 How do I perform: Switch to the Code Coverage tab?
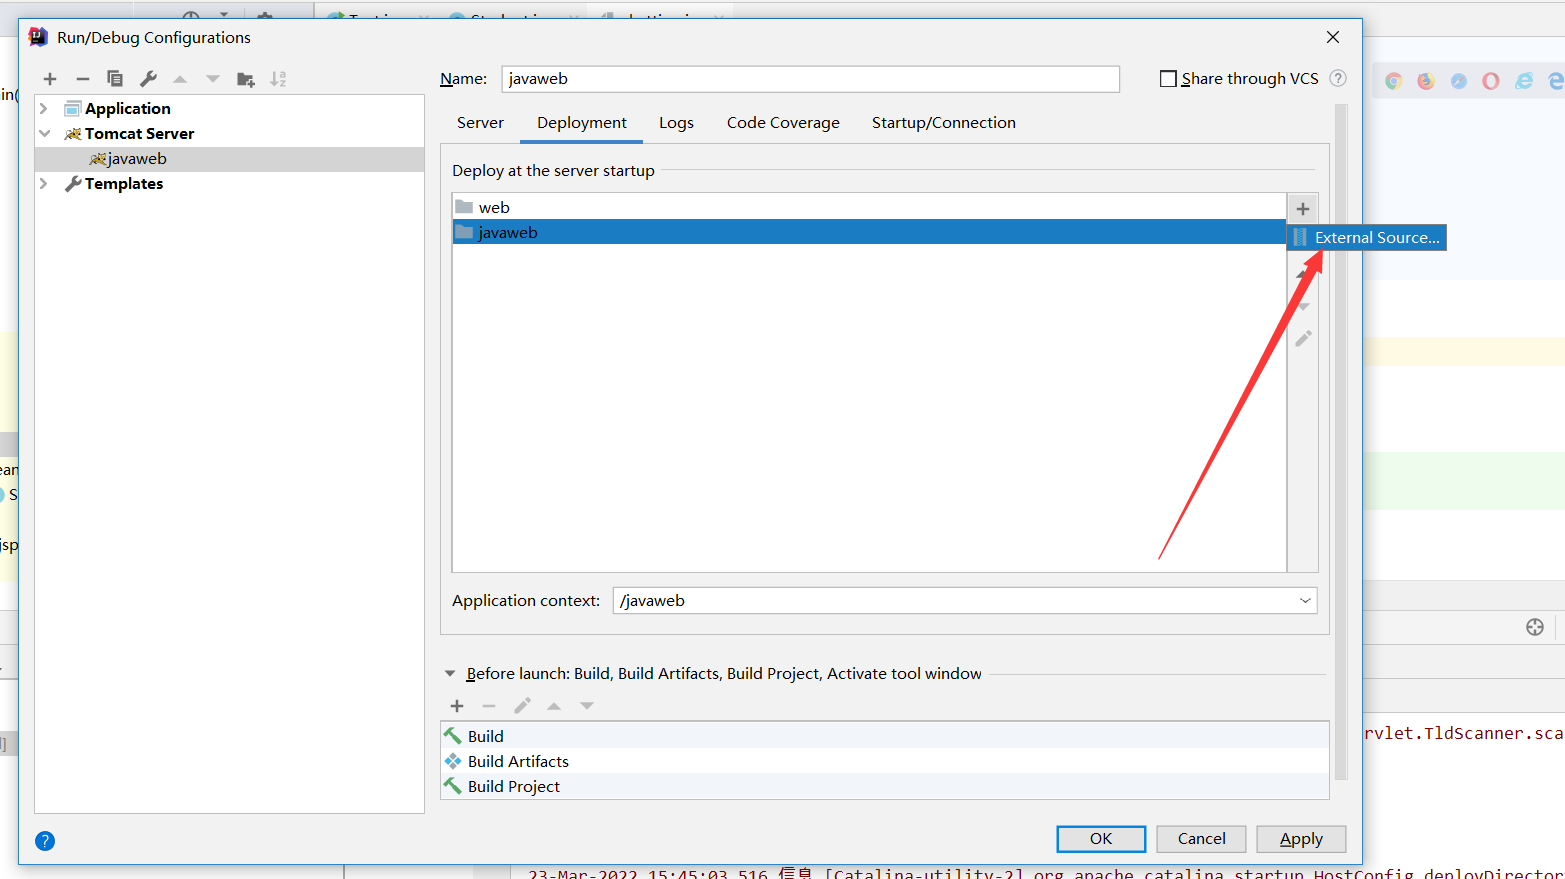pos(783,122)
